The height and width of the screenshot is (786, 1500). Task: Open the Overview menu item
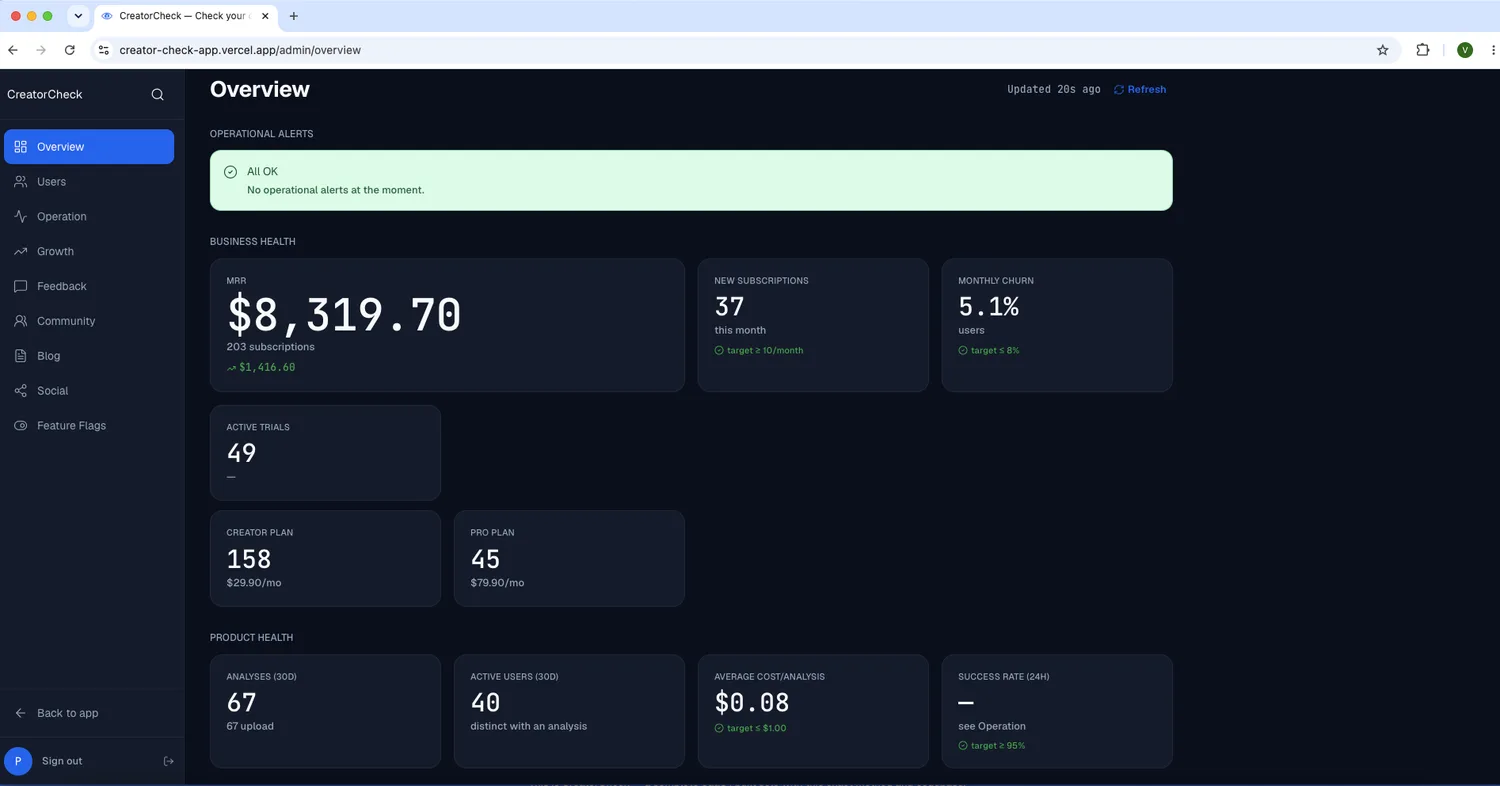tap(89, 147)
